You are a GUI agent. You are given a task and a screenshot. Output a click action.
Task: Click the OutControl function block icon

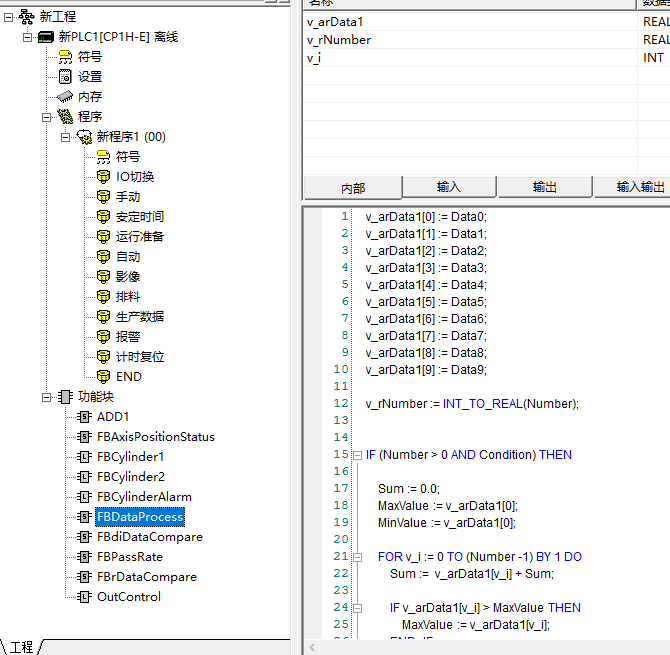pyautogui.click(x=84, y=597)
